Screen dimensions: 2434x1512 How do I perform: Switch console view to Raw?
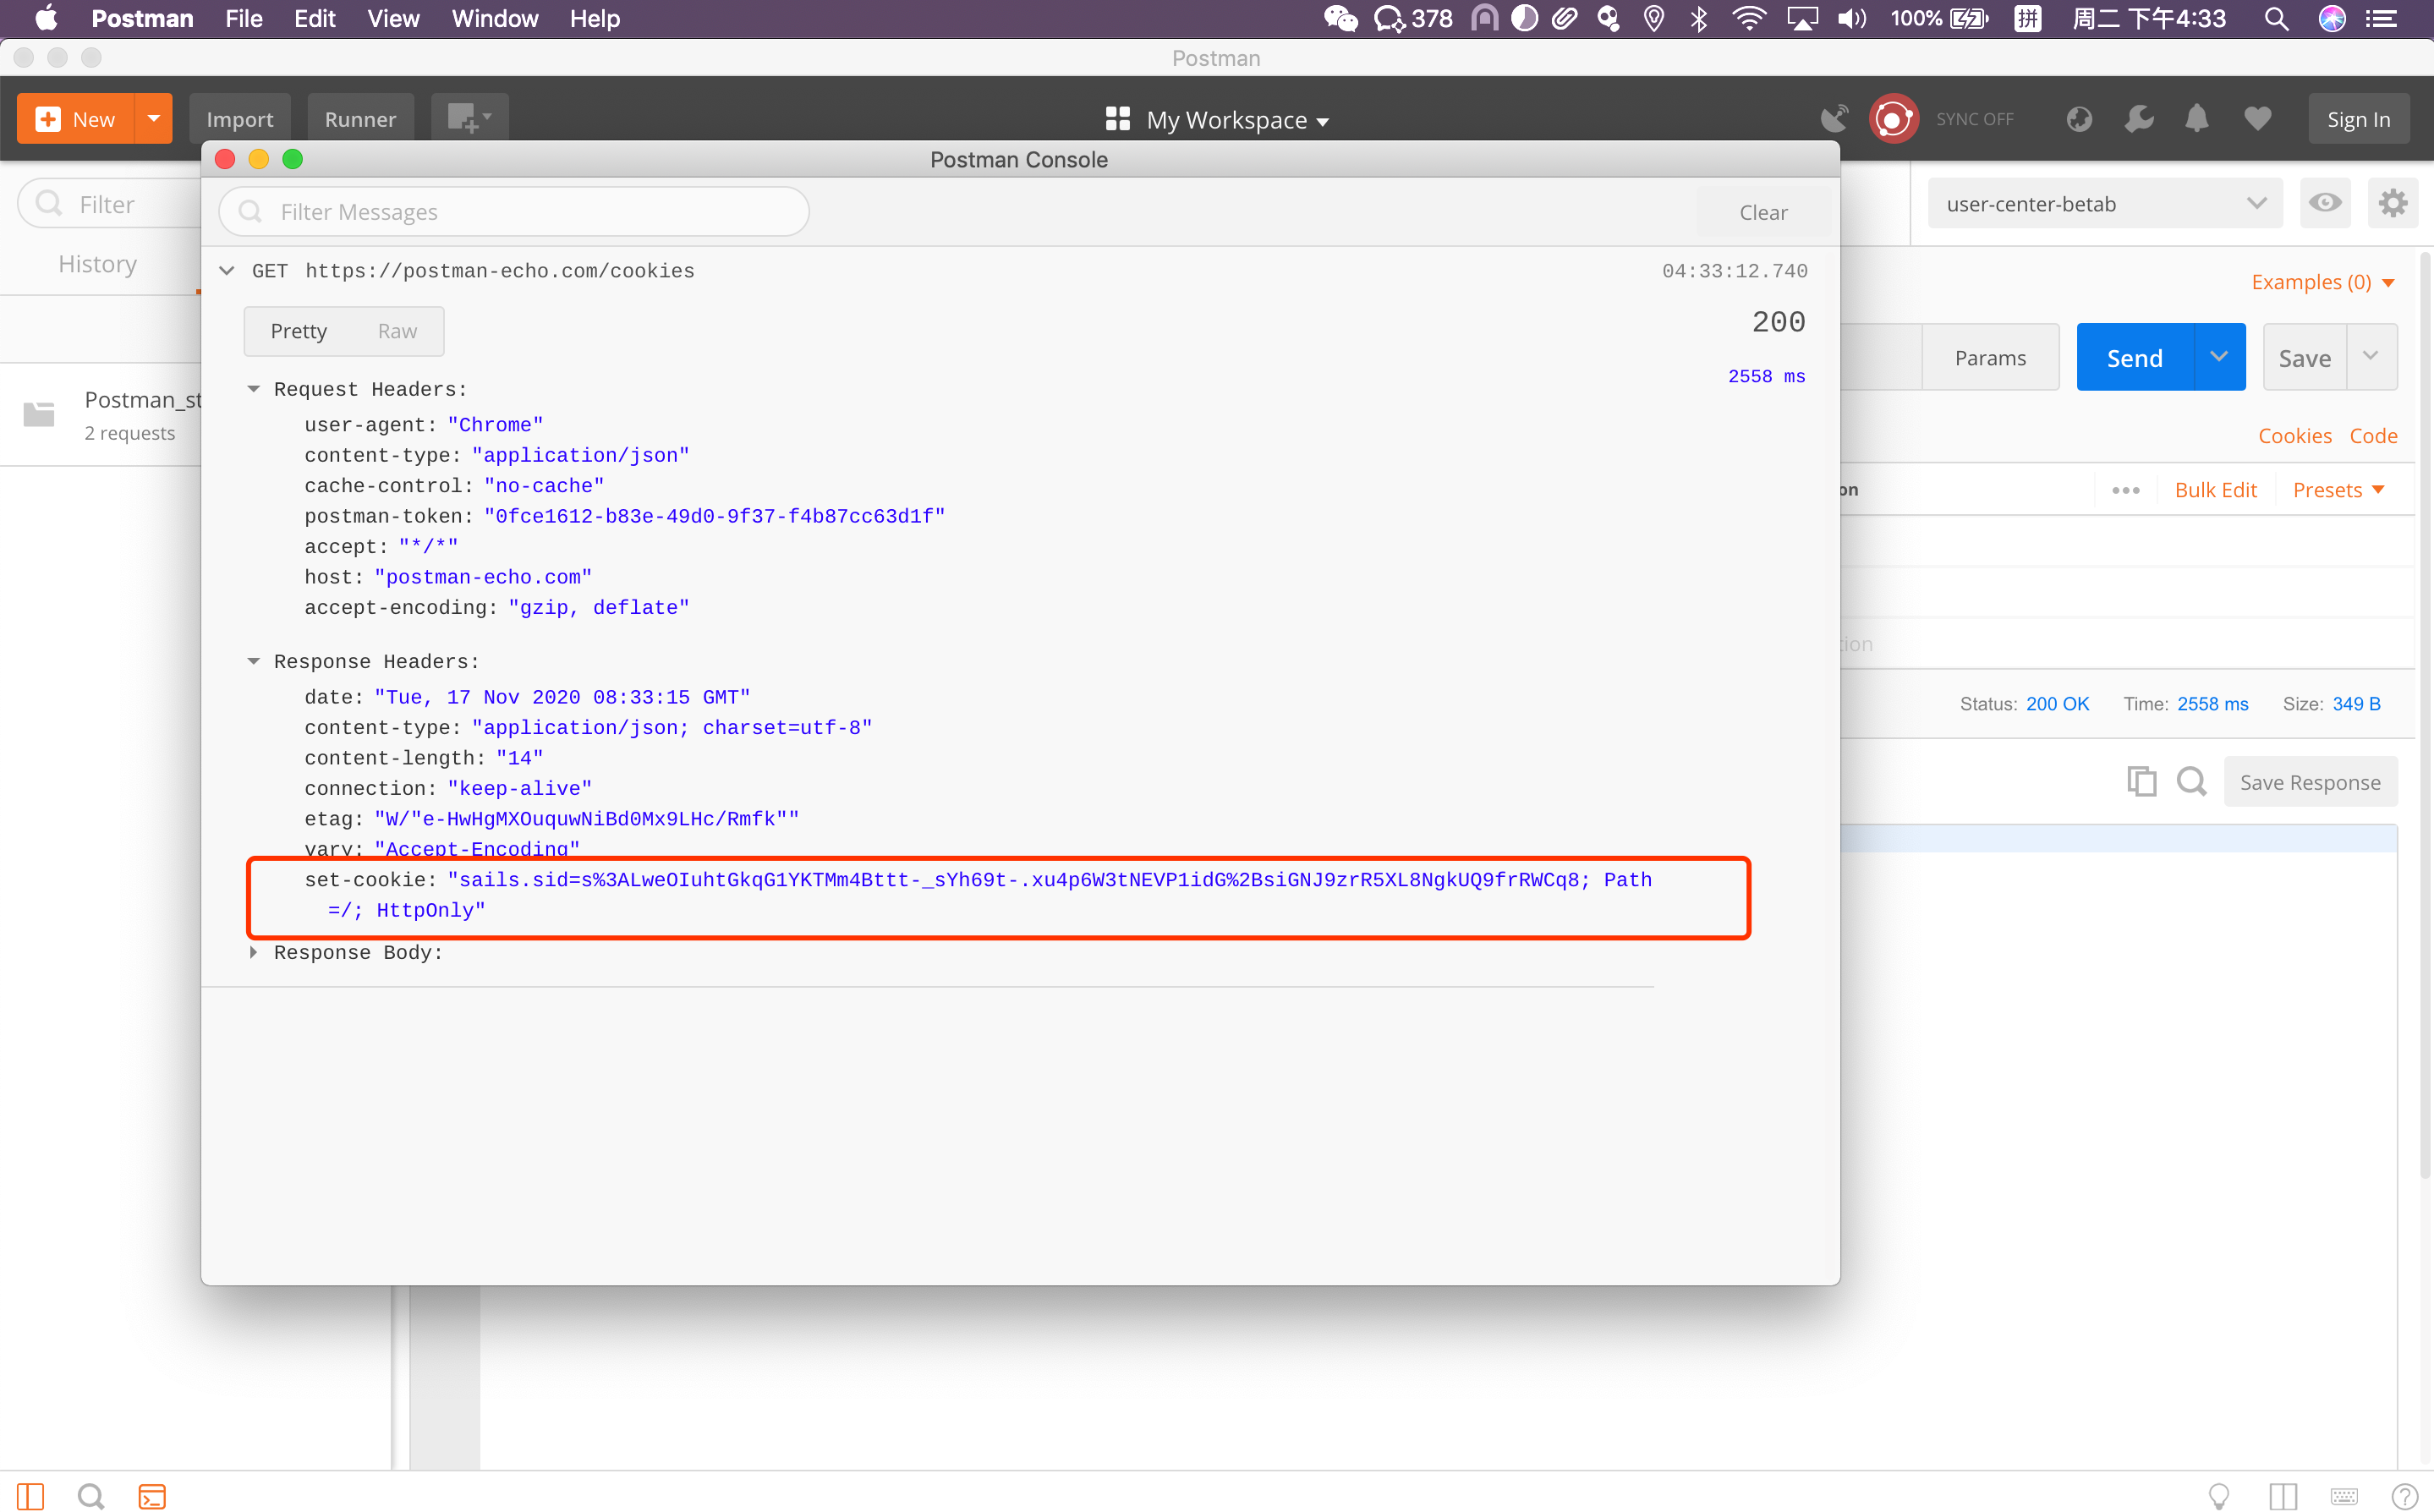click(x=397, y=331)
